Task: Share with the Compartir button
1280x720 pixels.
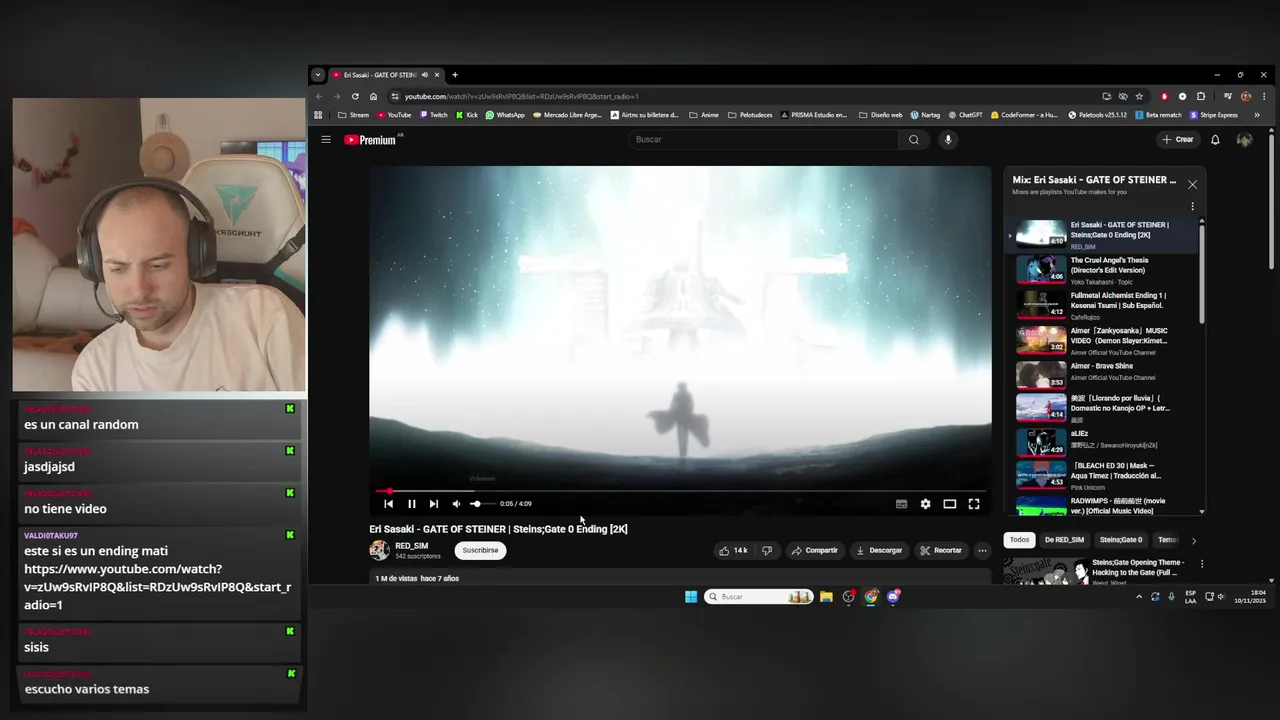Action: [814, 550]
